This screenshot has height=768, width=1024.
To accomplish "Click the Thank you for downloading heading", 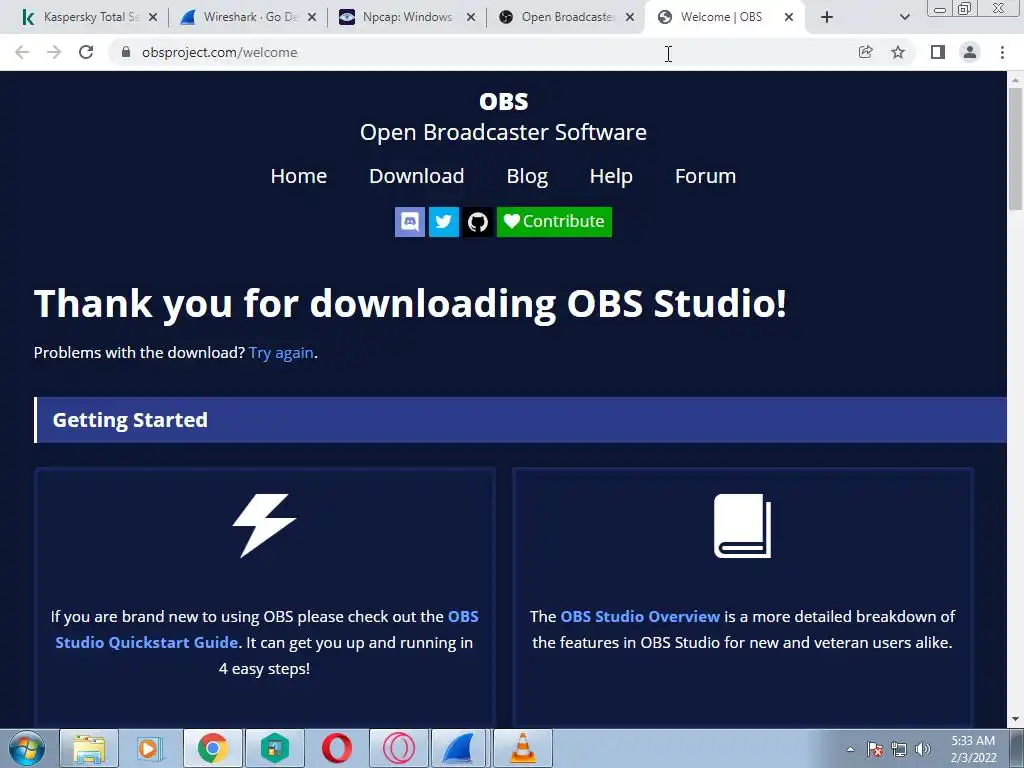I will [410, 304].
